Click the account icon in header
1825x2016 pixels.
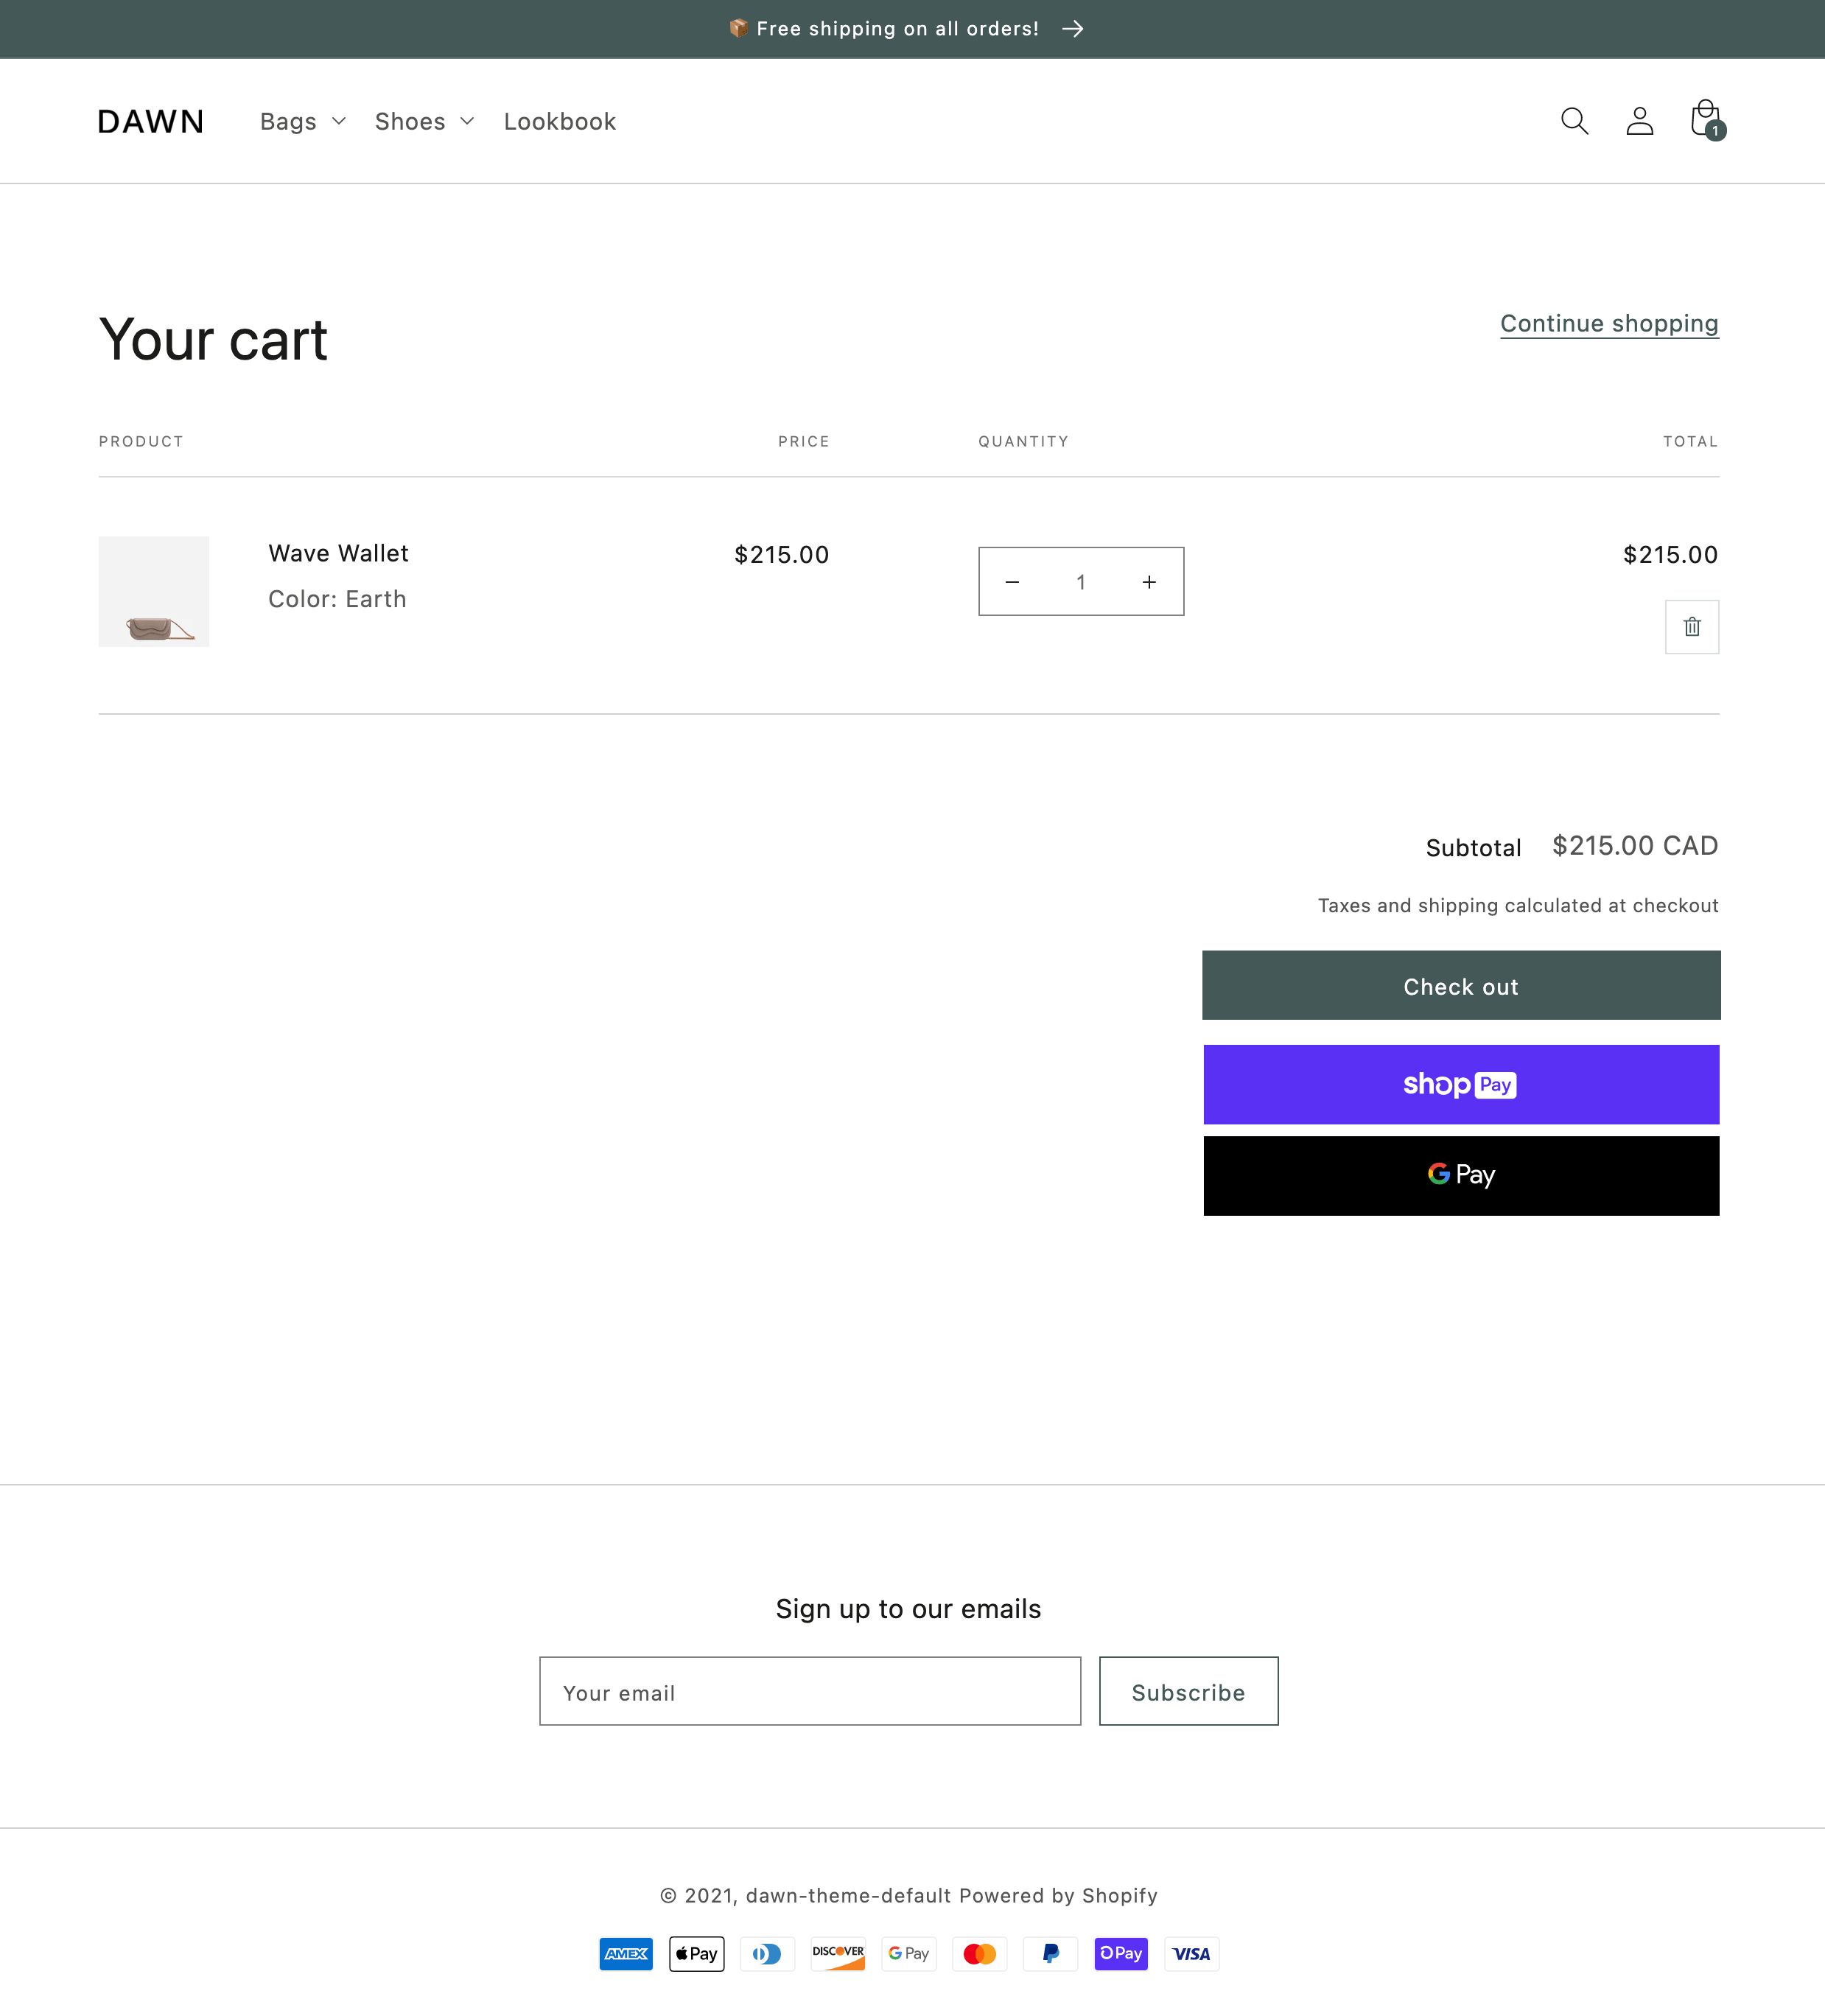[1638, 120]
